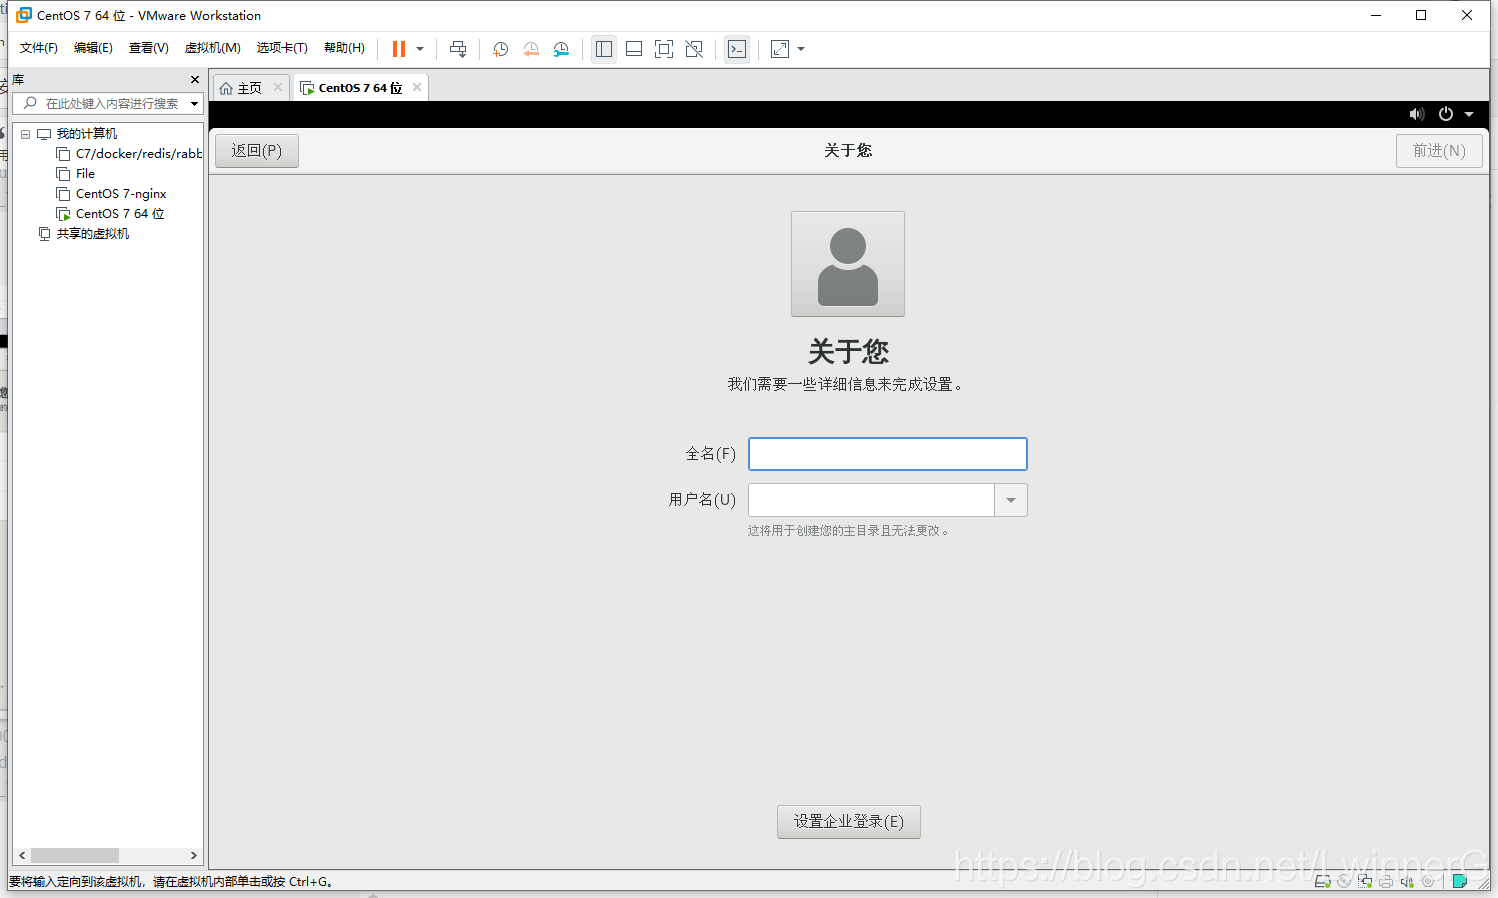
Task: Enter full screen mode
Action: (664, 49)
